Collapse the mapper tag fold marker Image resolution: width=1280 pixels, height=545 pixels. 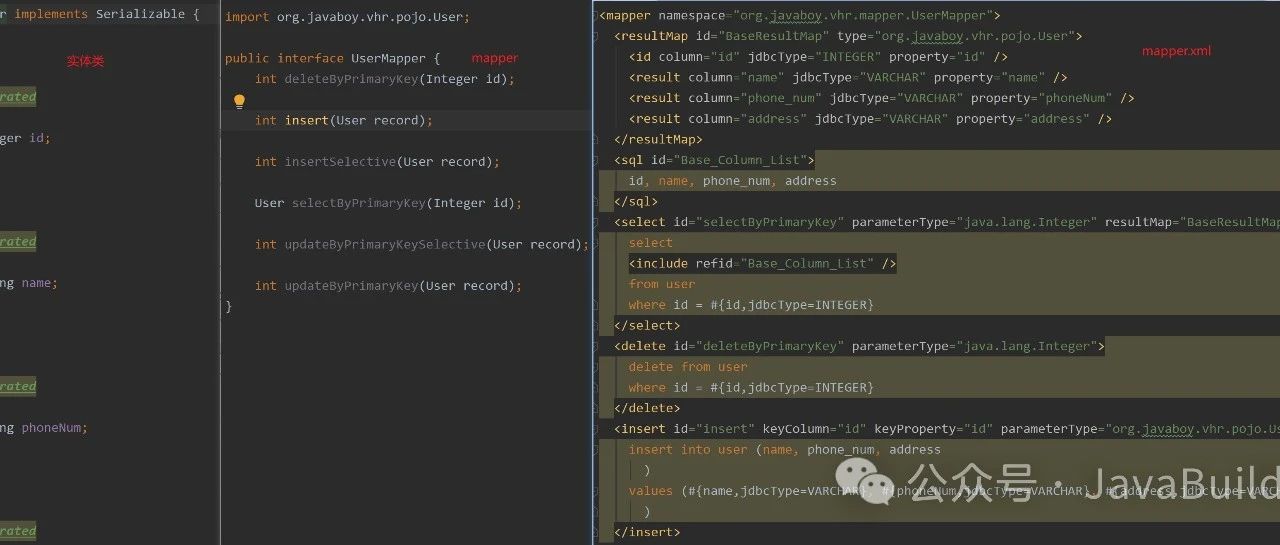click(x=596, y=16)
